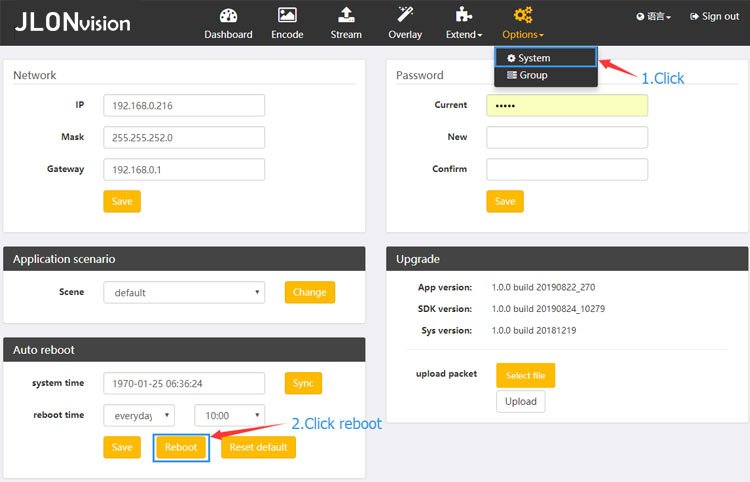Sync the system time
The width and height of the screenshot is (750, 482).
click(x=303, y=383)
